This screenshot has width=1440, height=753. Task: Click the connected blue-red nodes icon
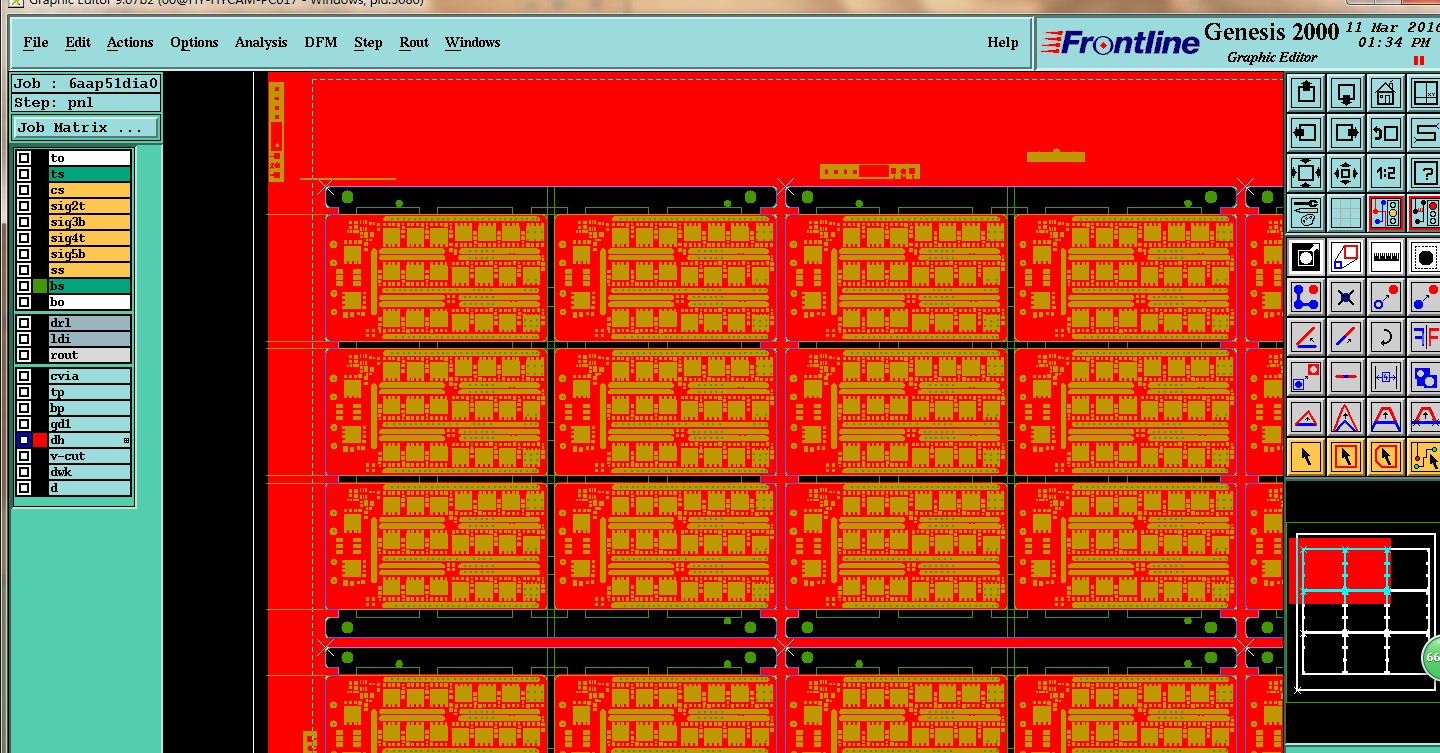[1306, 297]
